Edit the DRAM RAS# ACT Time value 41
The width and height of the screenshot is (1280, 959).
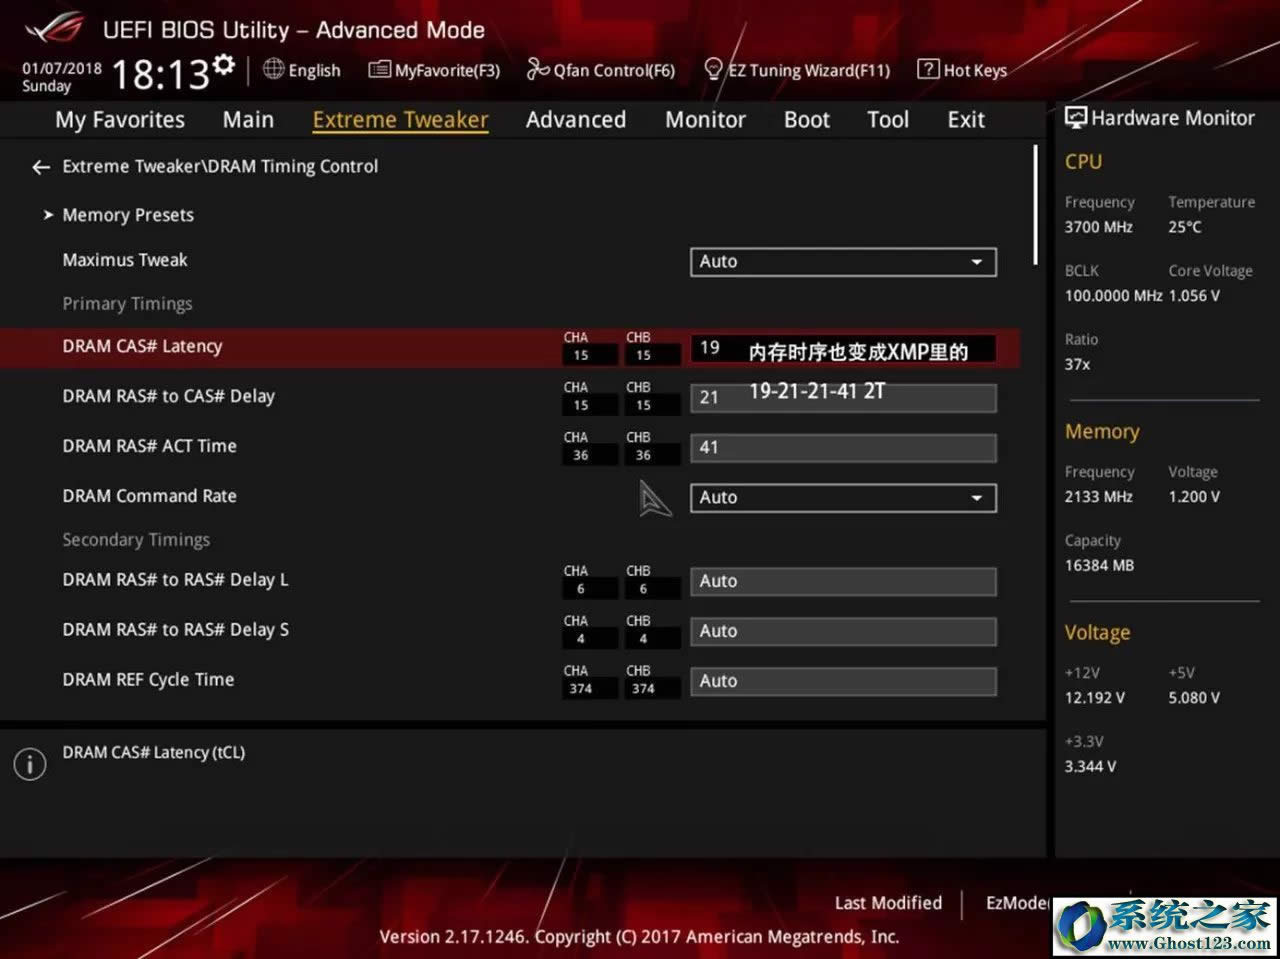coord(842,447)
